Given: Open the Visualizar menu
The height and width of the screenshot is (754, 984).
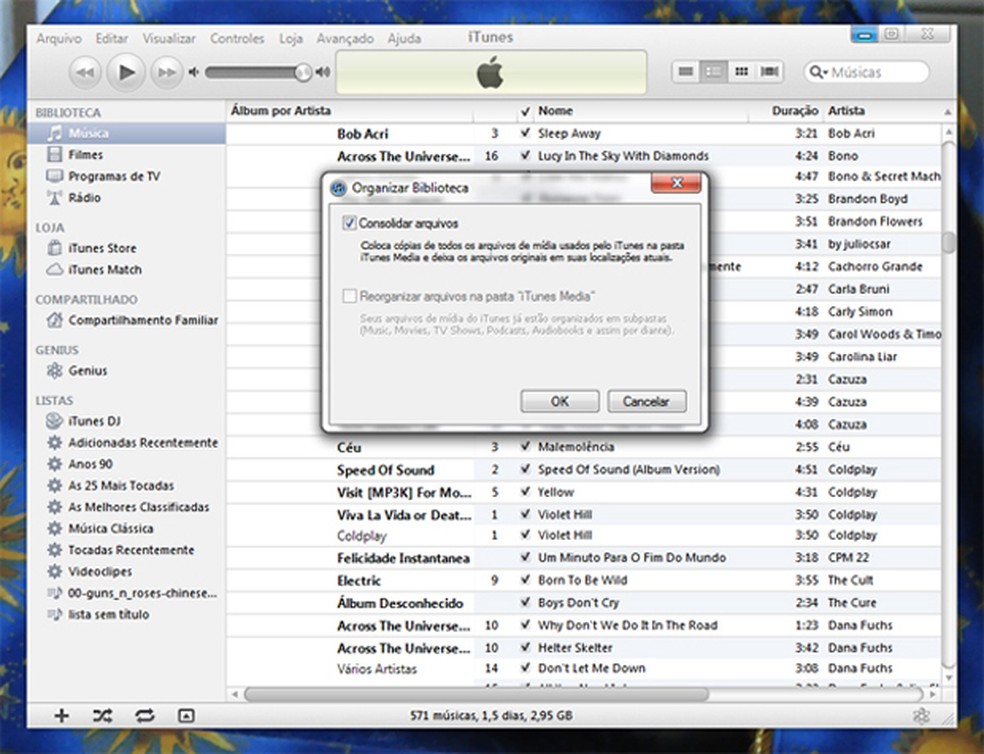Looking at the screenshot, I should coord(169,38).
